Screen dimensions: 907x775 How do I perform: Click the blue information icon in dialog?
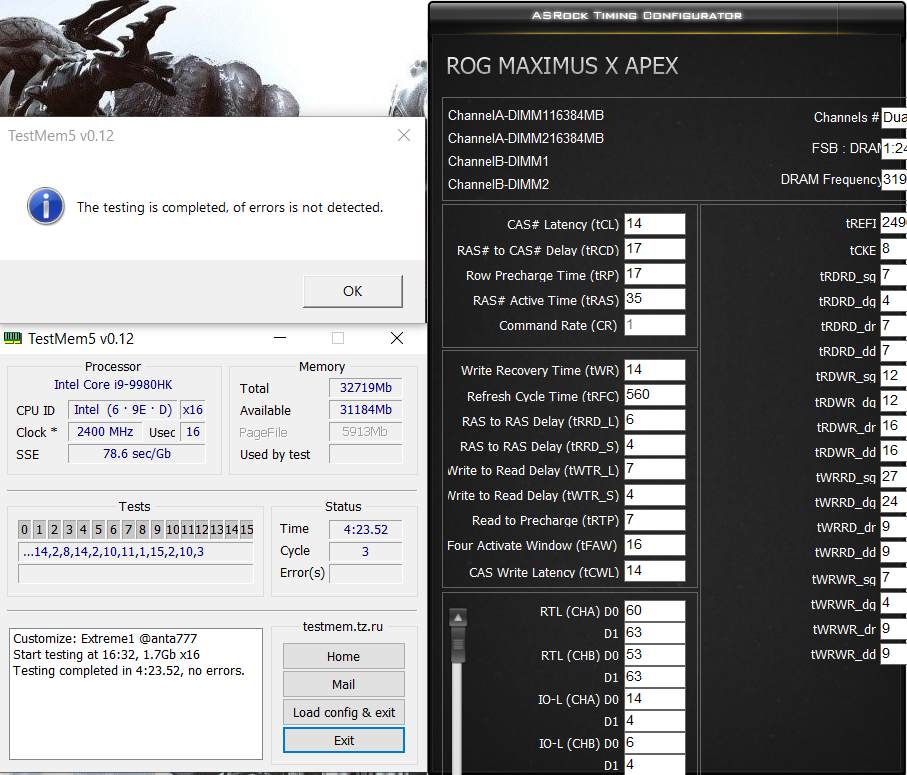(46, 206)
